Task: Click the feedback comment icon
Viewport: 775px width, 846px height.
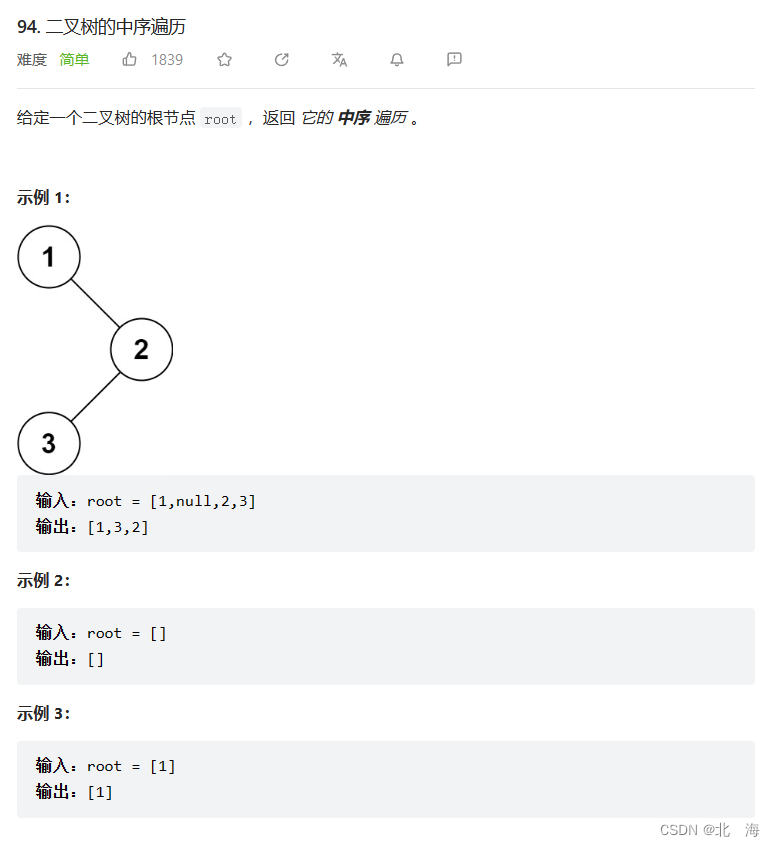Action: coord(454,59)
